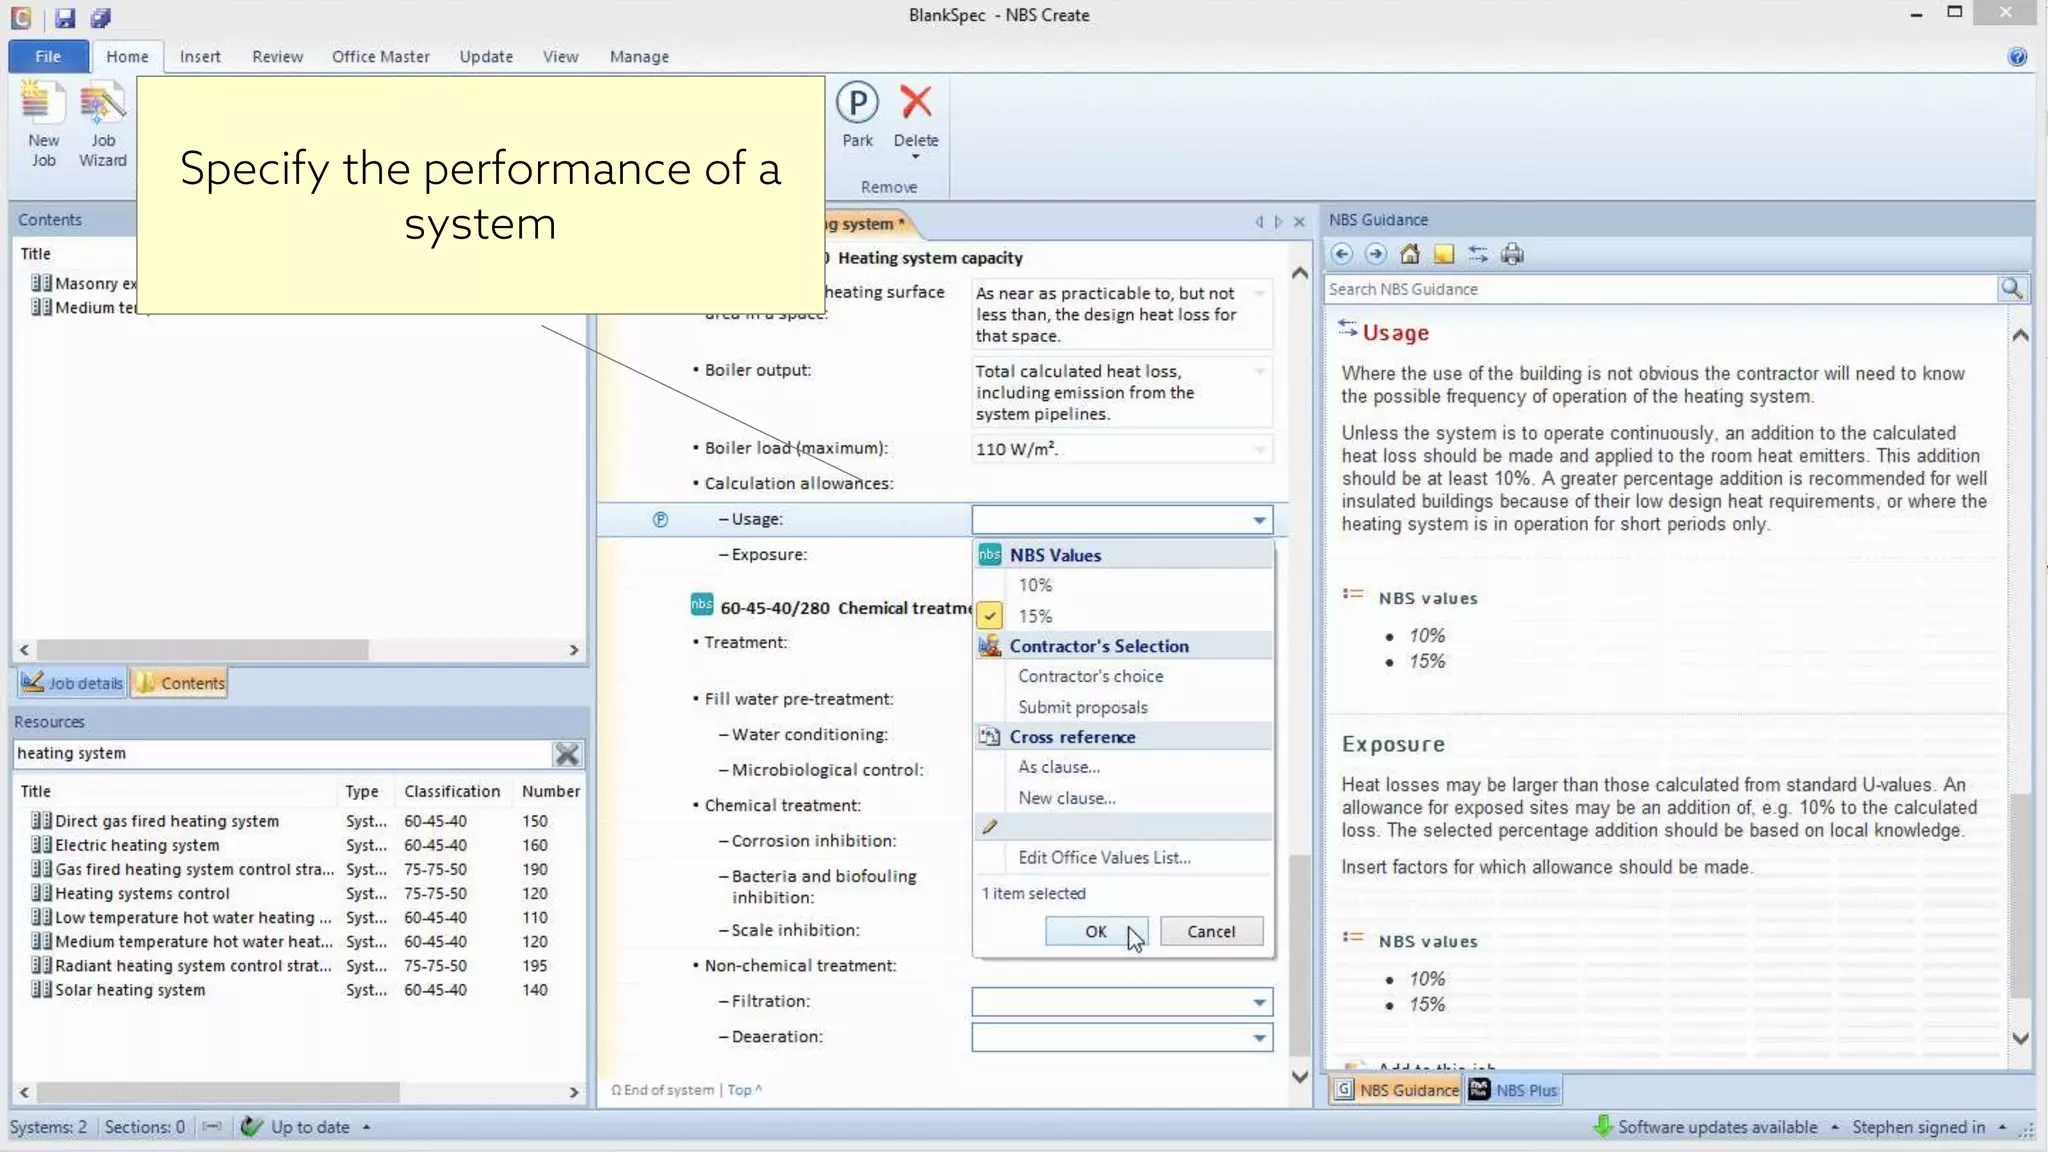Expand the Up to date status menu
2048x1152 pixels.
pyautogui.click(x=366, y=1127)
